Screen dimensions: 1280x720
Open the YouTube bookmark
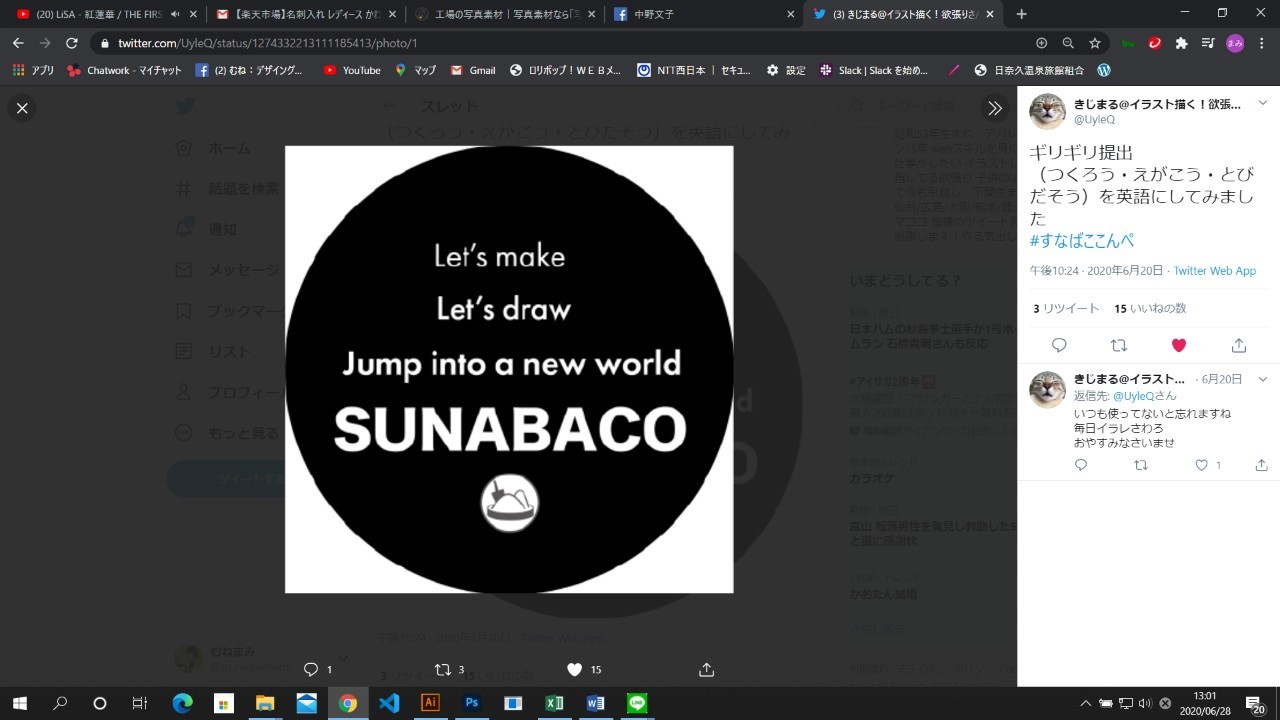pyautogui.click(x=352, y=70)
